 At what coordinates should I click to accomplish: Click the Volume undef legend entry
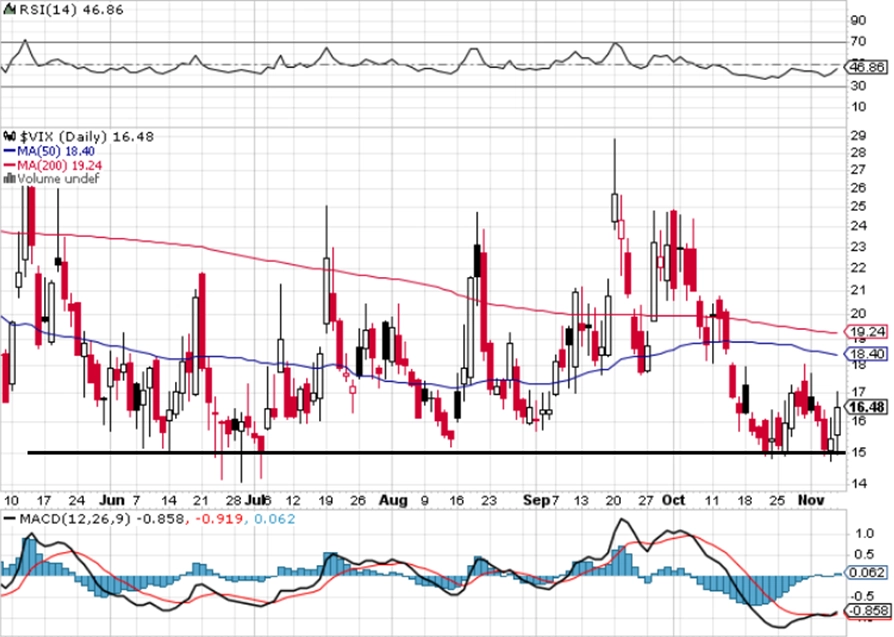(58, 178)
